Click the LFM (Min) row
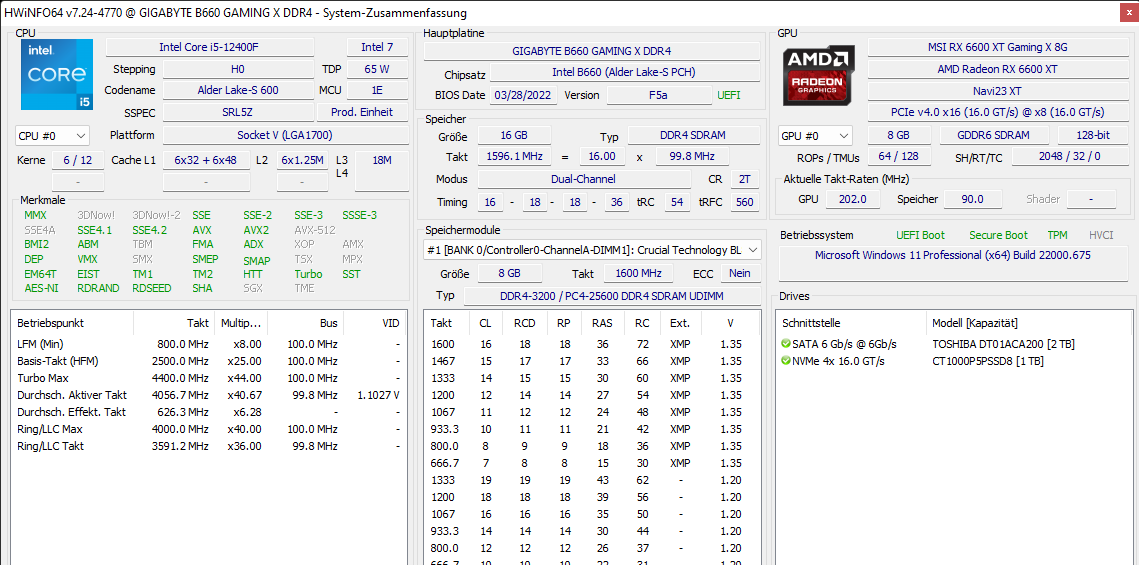 click(208, 344)
